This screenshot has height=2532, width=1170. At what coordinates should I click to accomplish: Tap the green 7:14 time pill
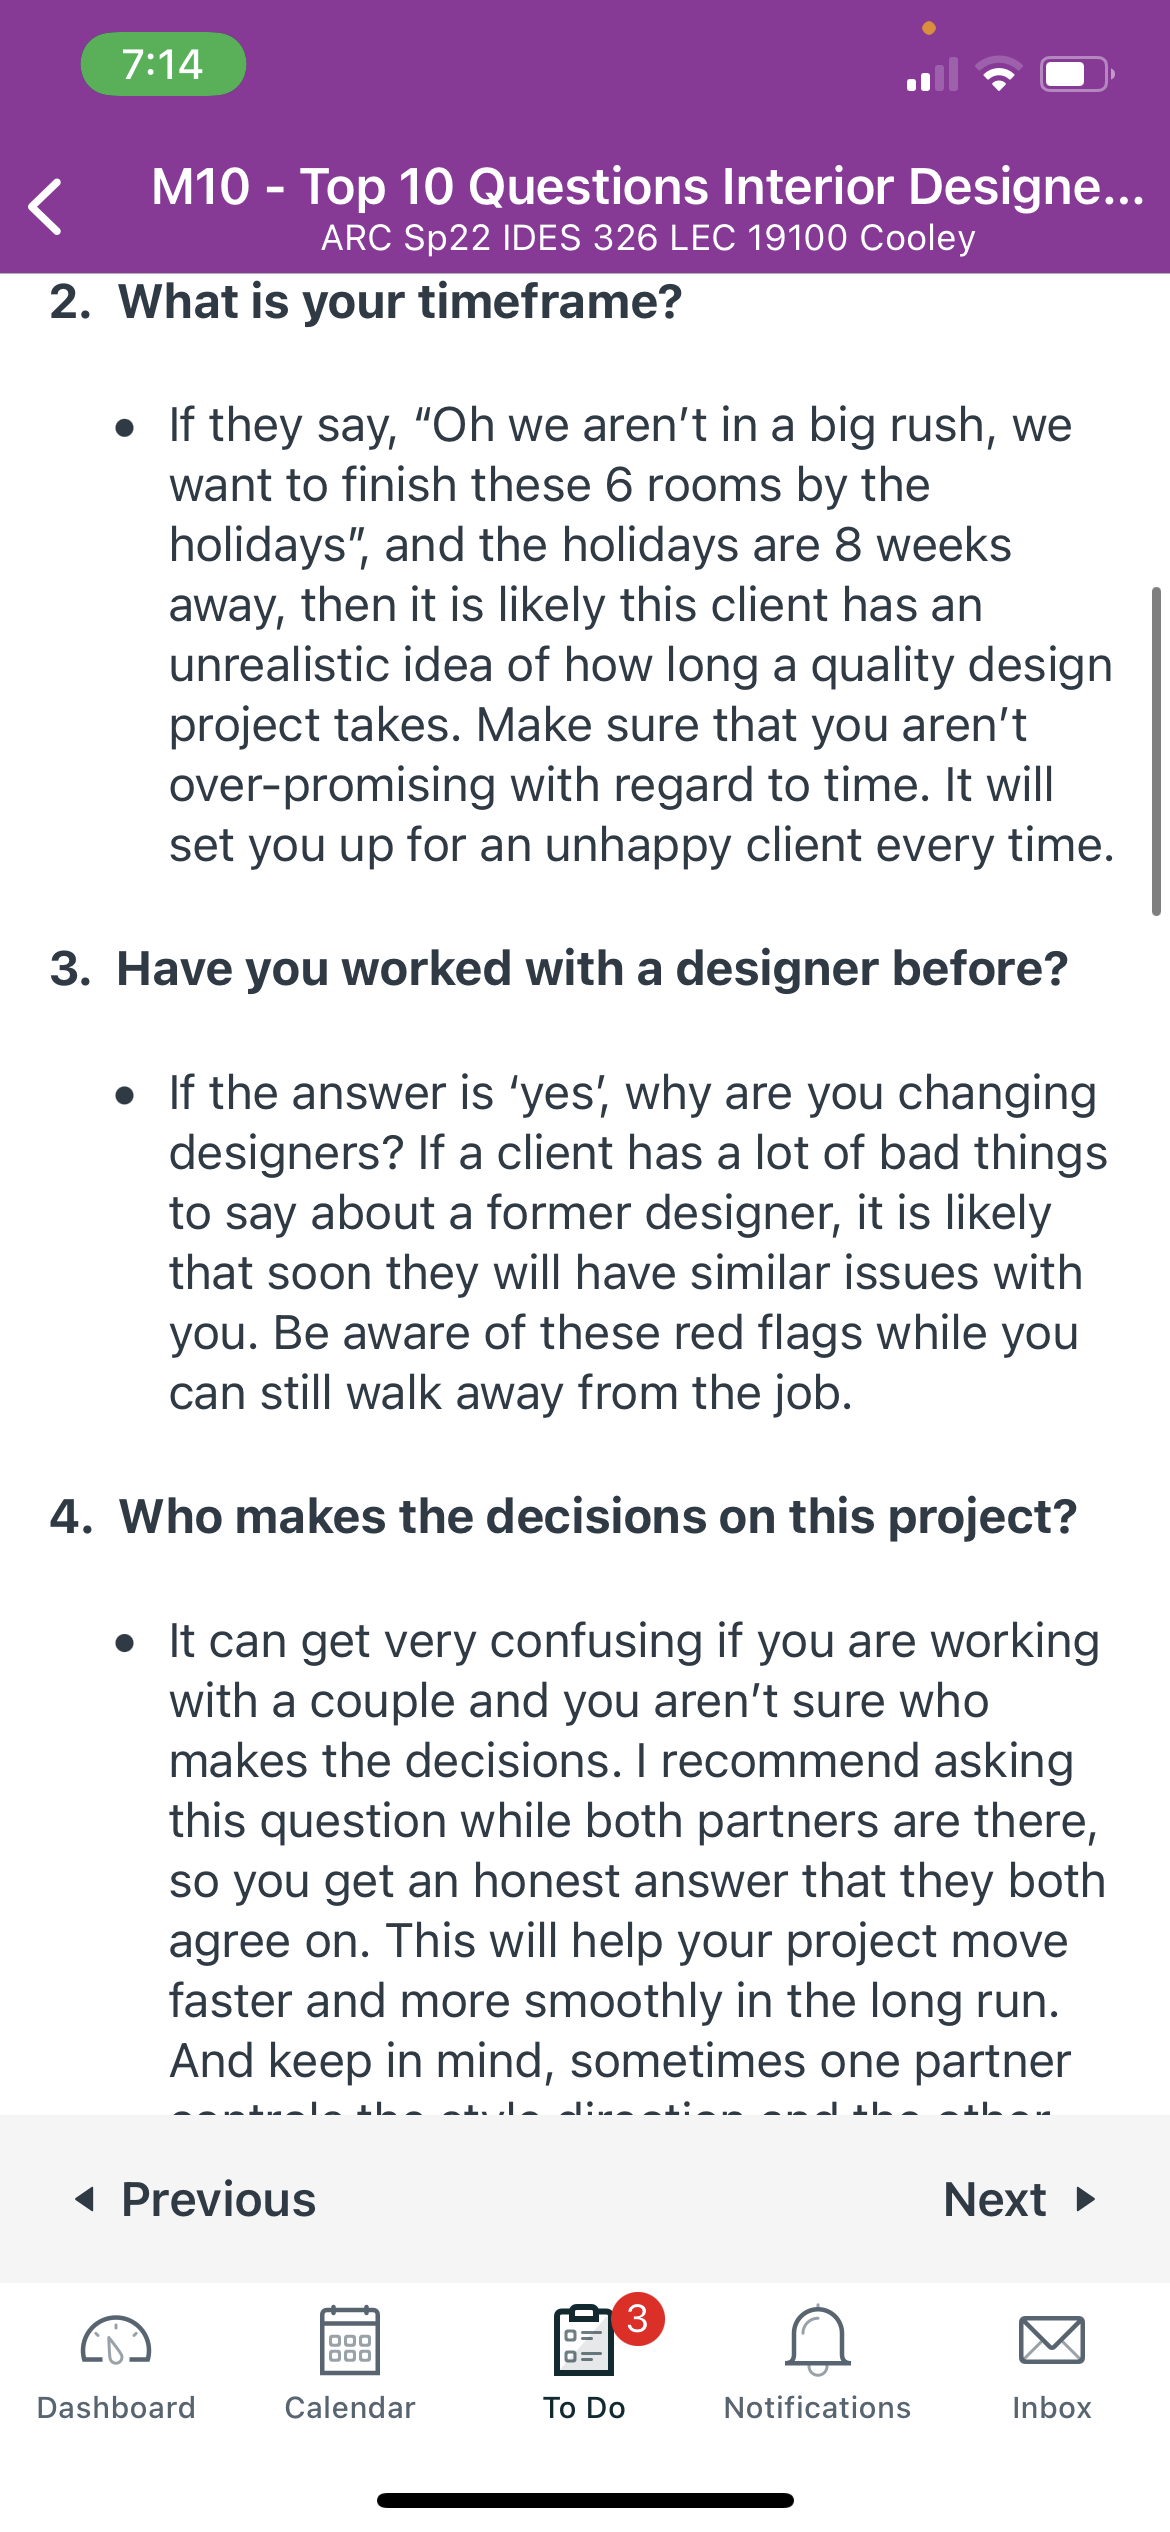[163, 64]
